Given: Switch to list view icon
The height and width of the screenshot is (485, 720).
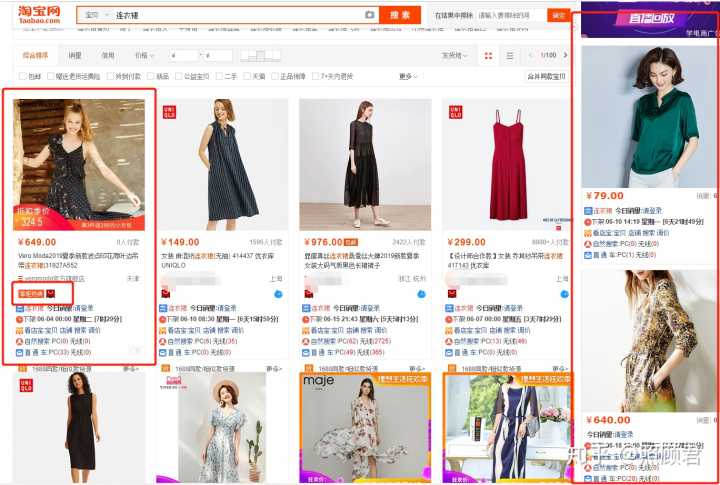Looking at the screenshot, I should pos(510,56).
